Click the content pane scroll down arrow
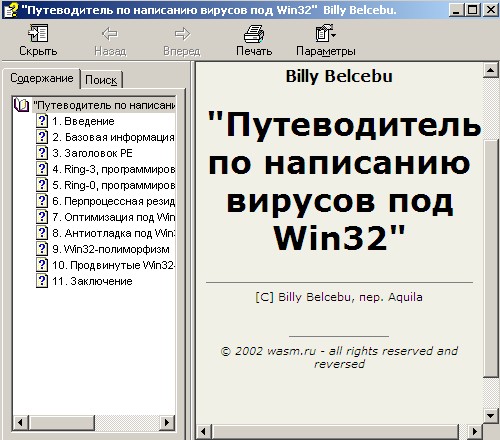Screen dimensions: 500x440 [491, 415]
